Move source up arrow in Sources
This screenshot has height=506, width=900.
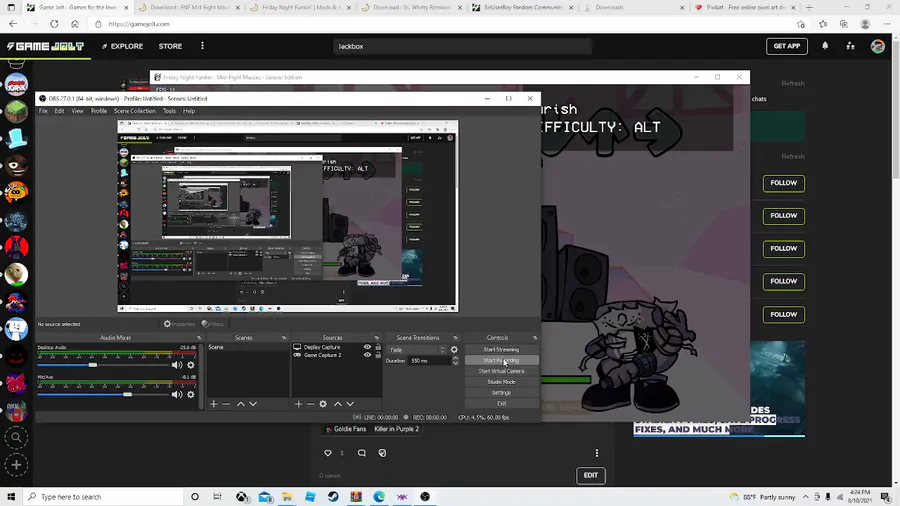[x=338, y=404]
